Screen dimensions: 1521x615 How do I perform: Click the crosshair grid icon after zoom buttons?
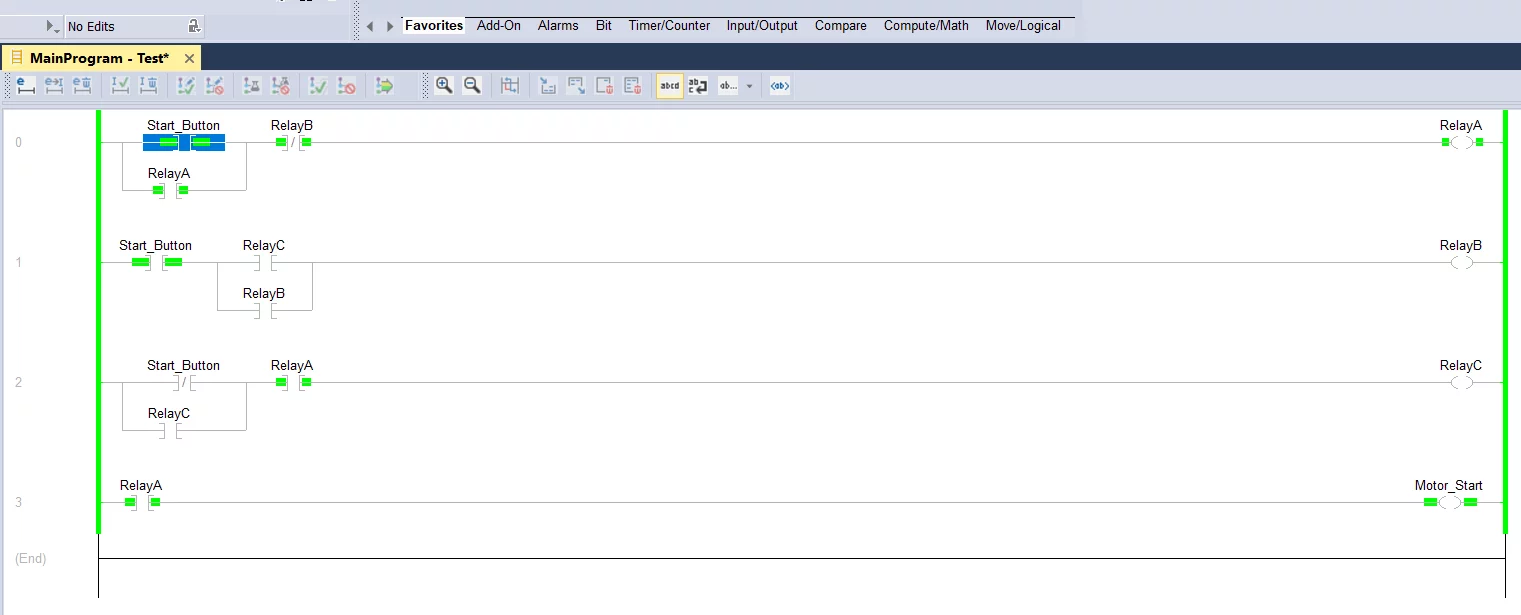[510, 86]
